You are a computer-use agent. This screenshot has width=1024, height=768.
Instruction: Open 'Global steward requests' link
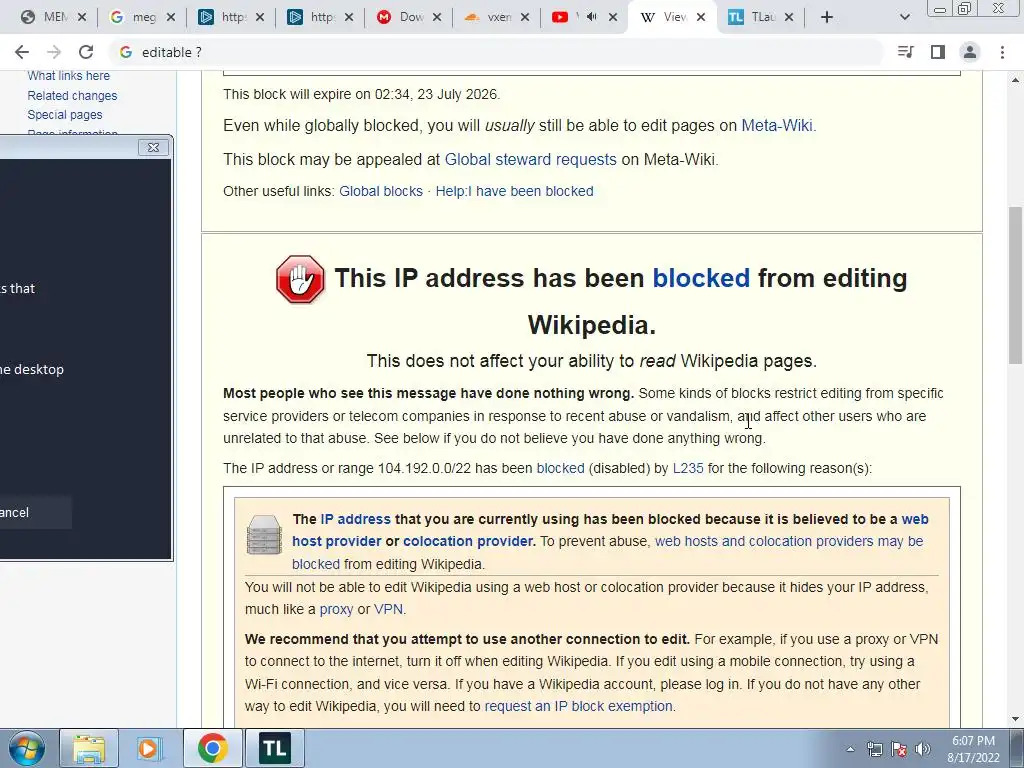coord(530,159)
